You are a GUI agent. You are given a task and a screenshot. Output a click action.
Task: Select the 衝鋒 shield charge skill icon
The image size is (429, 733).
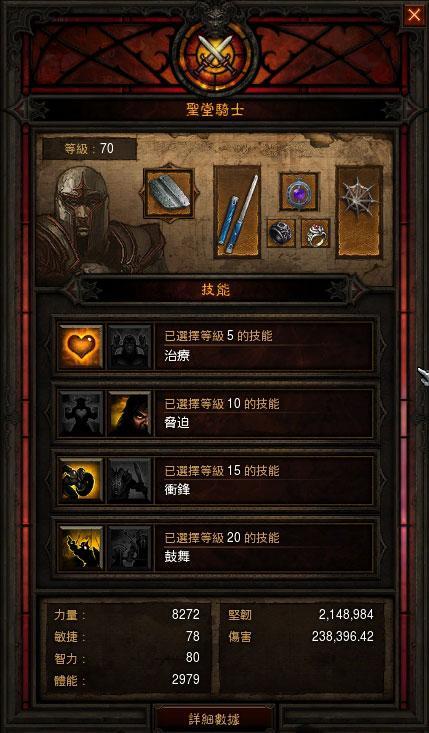[81, 481]
